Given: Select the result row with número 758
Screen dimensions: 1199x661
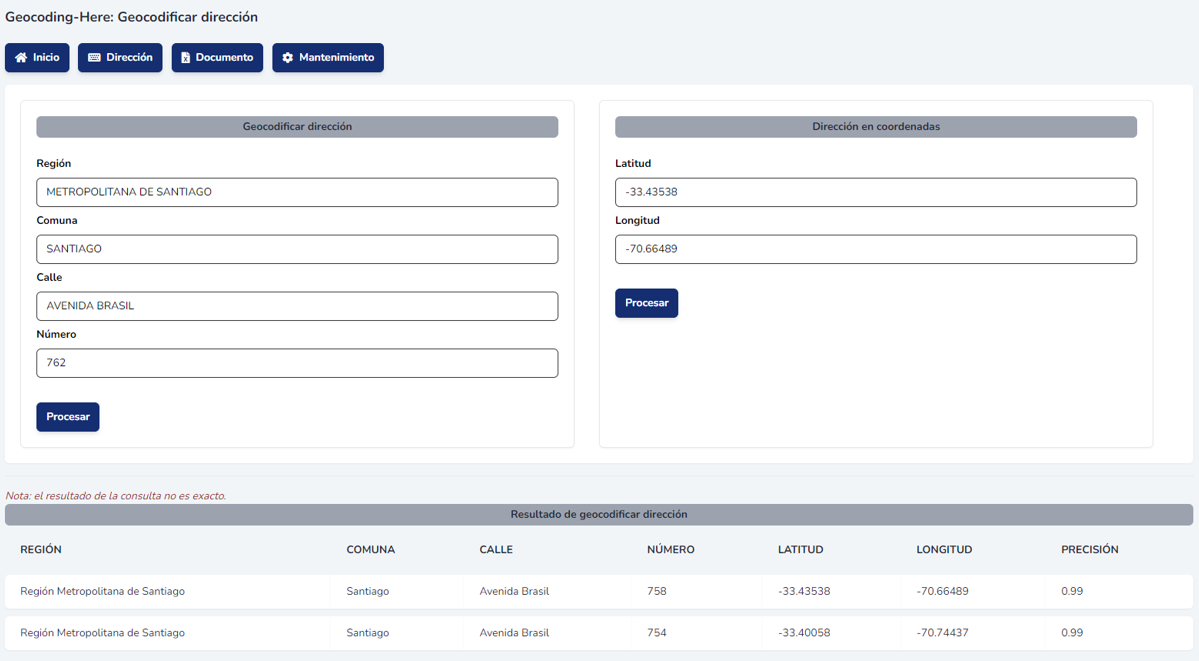Looking at the screenshot, I should tap(598, 591).
